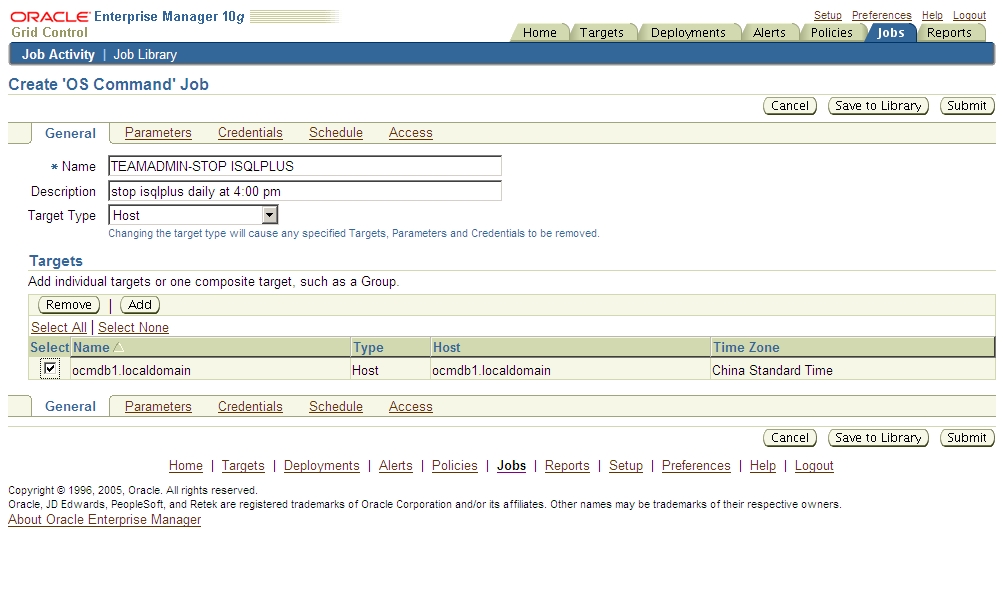1003x602 pixels.
Task: Click the Logout link in the footer
Action: coord(814,466)
